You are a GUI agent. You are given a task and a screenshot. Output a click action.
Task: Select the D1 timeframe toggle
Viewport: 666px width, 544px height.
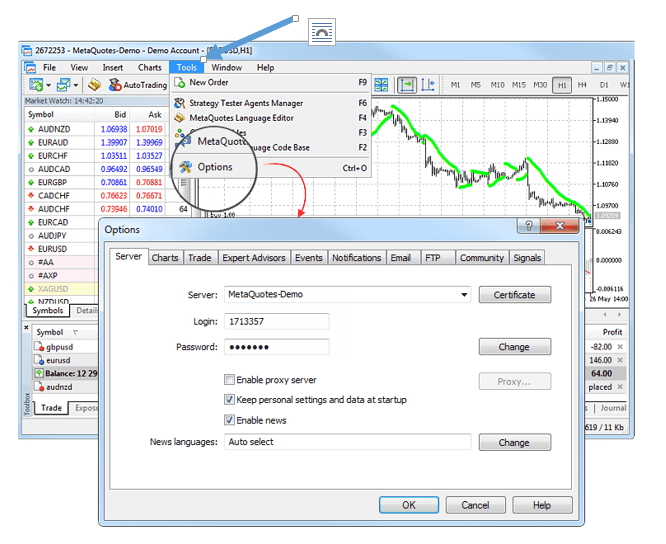point(604,85)
